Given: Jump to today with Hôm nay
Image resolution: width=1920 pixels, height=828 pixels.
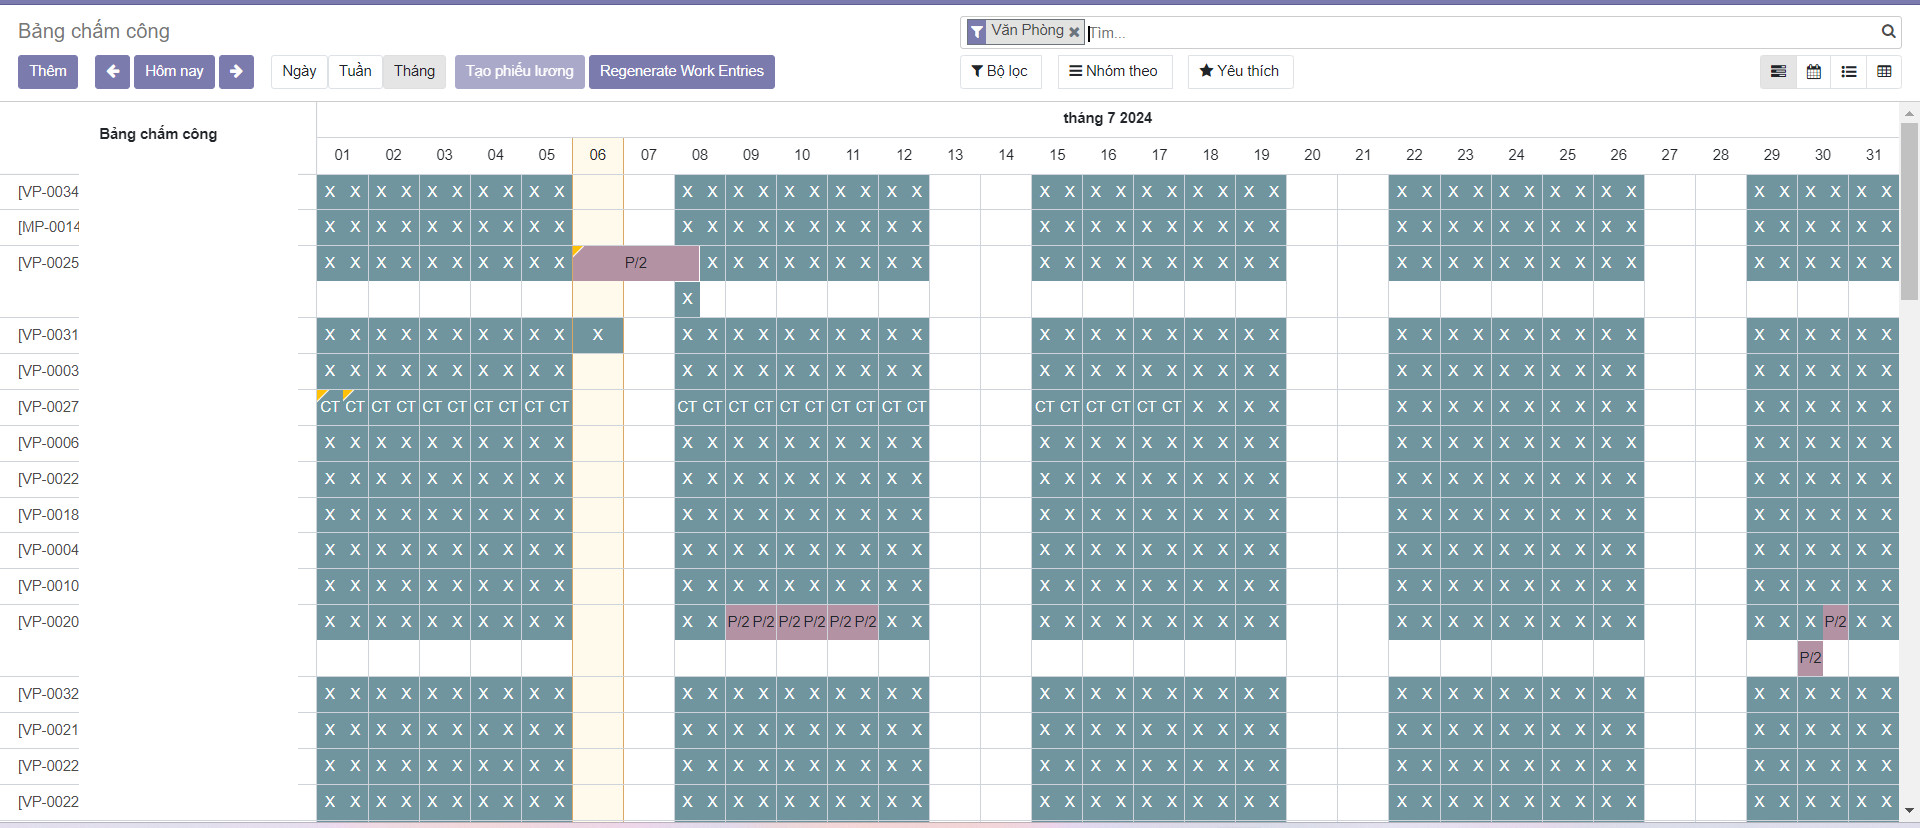Looking at the screenshot, I should click(x=174, y=71).
